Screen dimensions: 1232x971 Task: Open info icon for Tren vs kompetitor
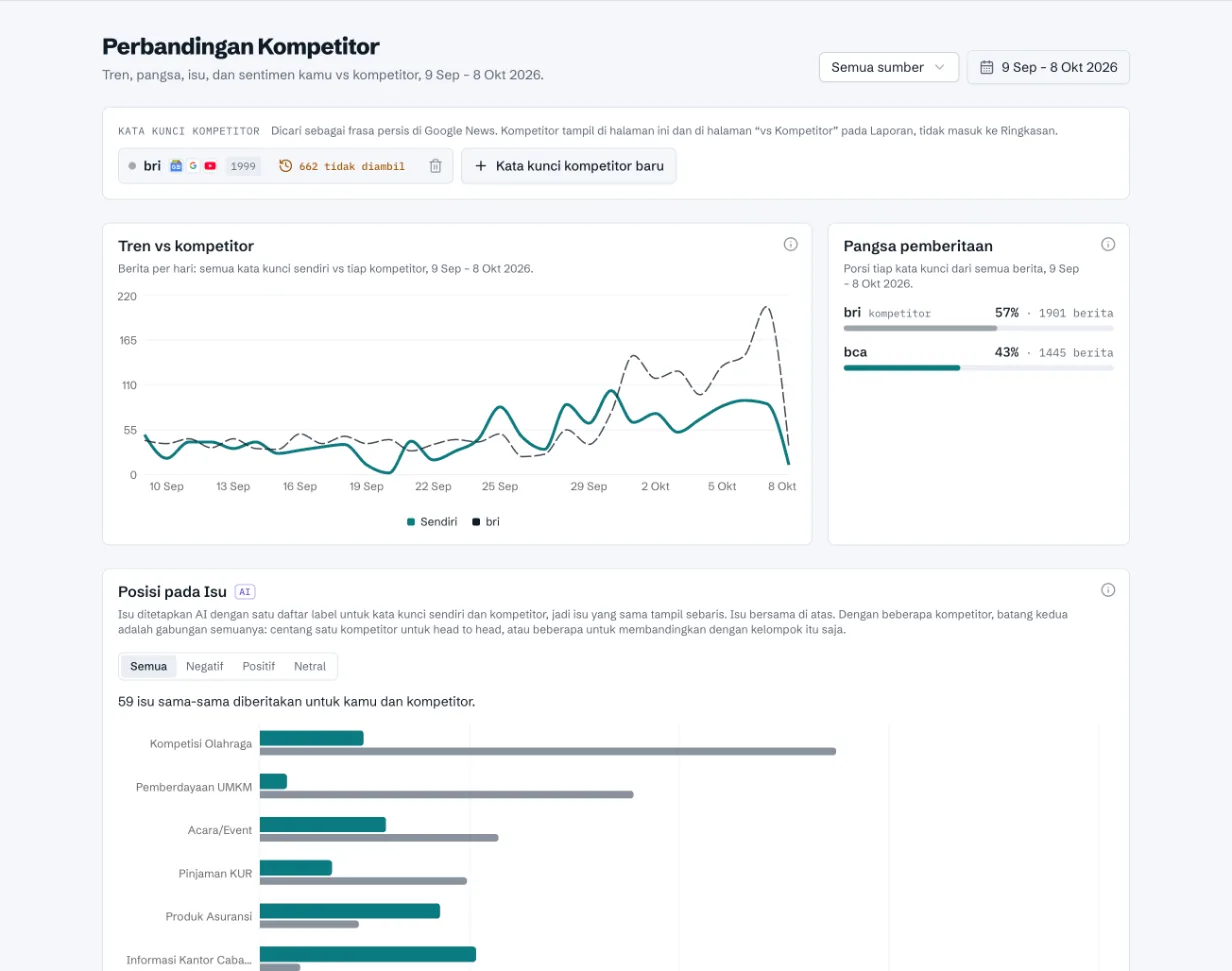(x=790, y=244)
